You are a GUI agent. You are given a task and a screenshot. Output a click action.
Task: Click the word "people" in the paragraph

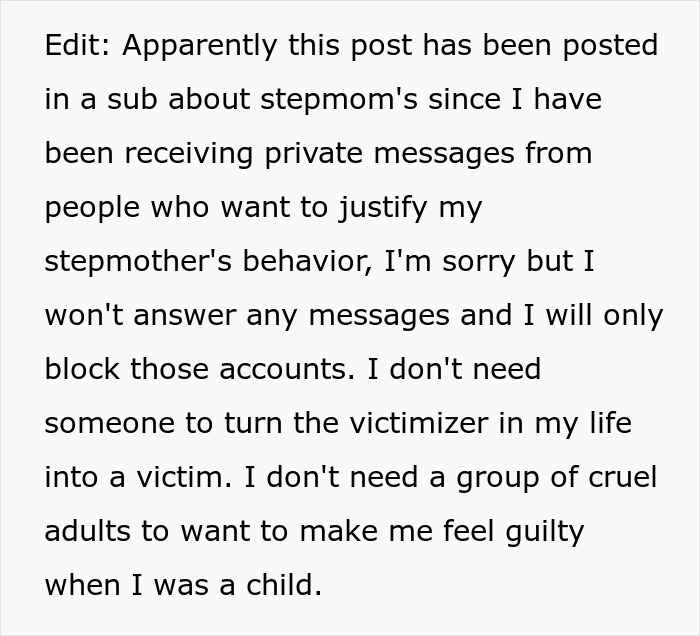91,208
